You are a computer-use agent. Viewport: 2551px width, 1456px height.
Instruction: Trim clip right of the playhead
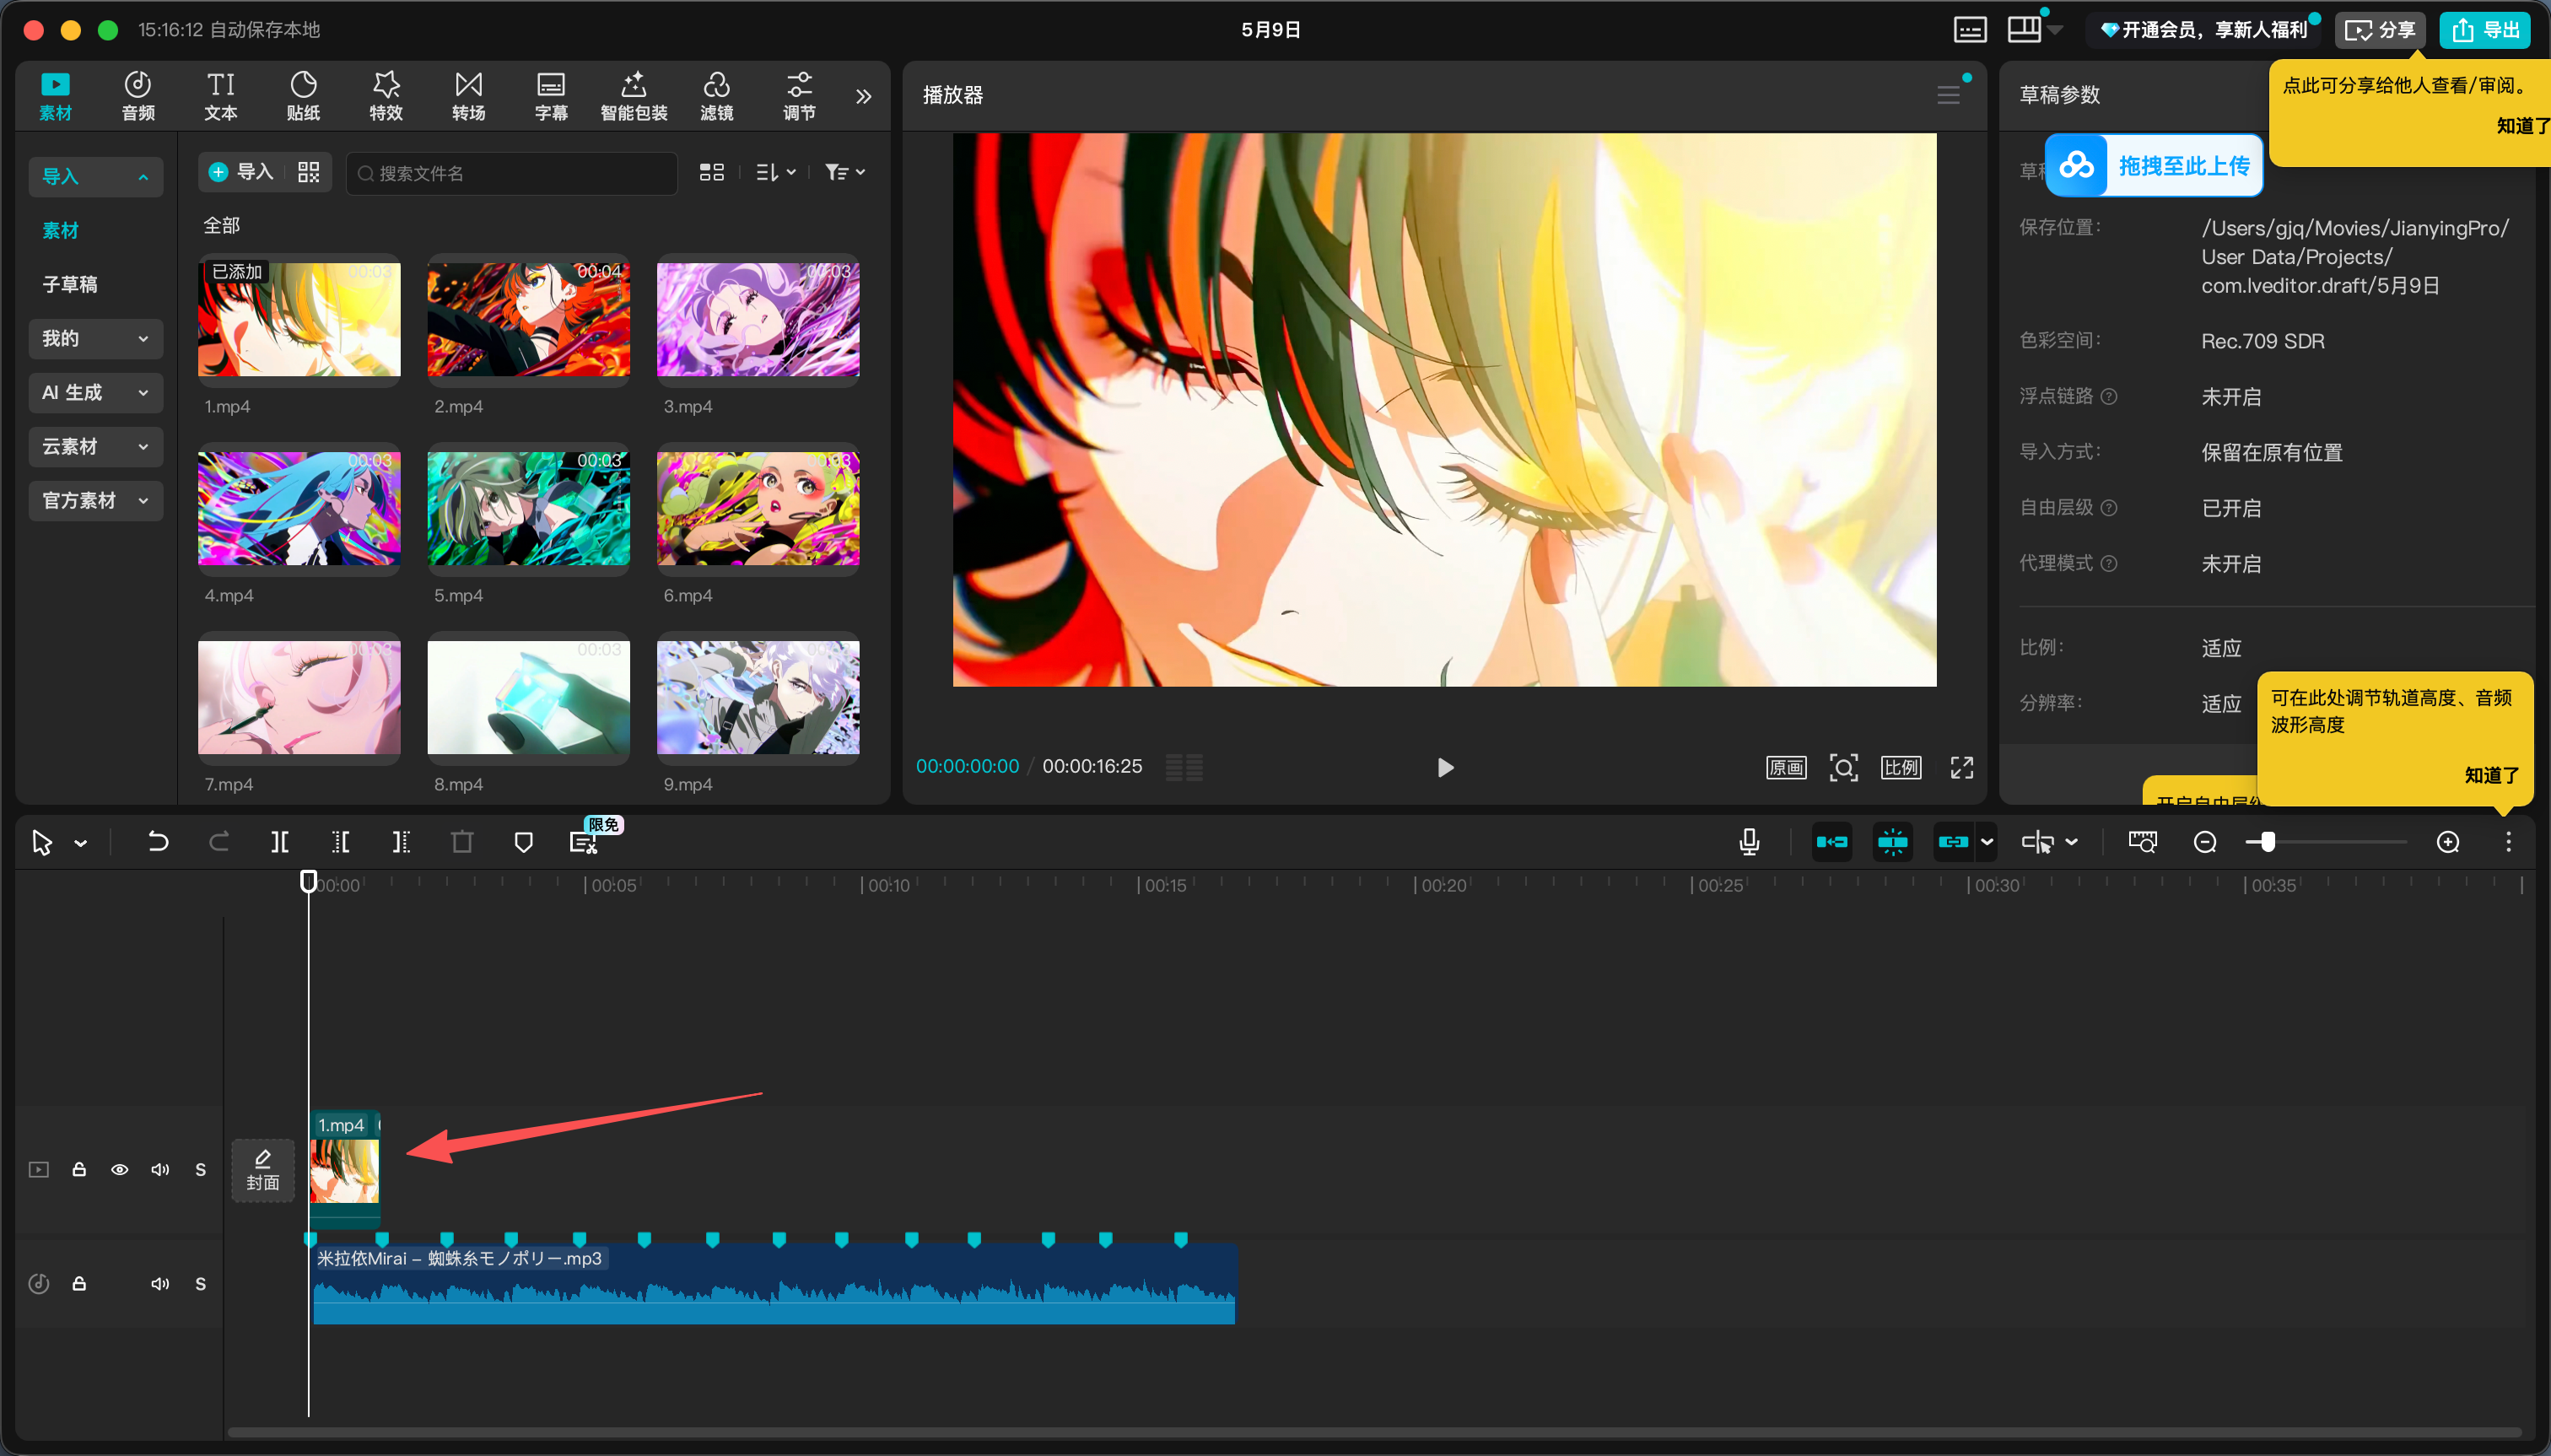coord(401,842)
